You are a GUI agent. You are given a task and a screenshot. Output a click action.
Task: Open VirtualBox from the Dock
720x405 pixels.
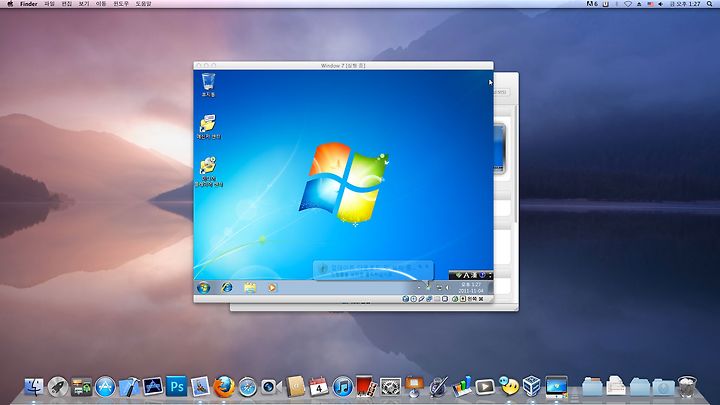532,386
